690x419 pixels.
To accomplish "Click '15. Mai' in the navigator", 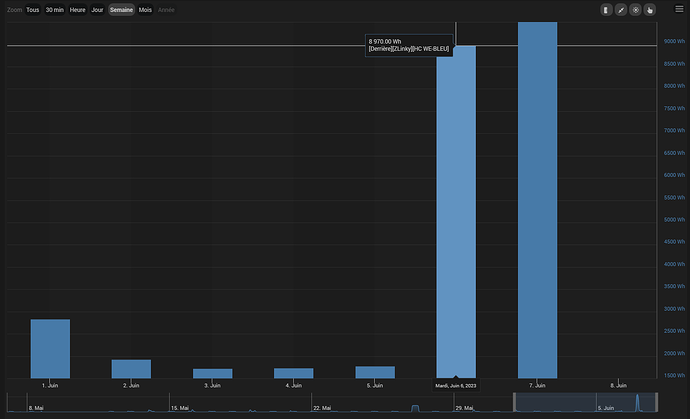I will click(x=180, y=408).
